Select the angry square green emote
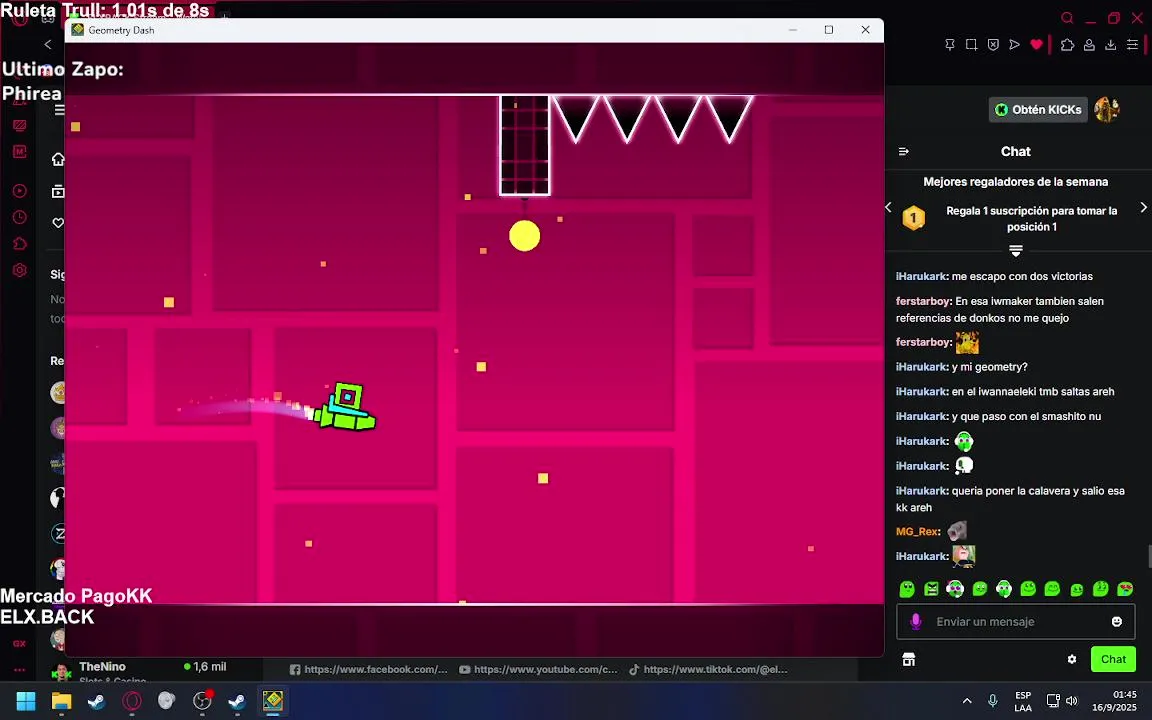Viewport: 1152px width, 720px height. coord(932,588)
